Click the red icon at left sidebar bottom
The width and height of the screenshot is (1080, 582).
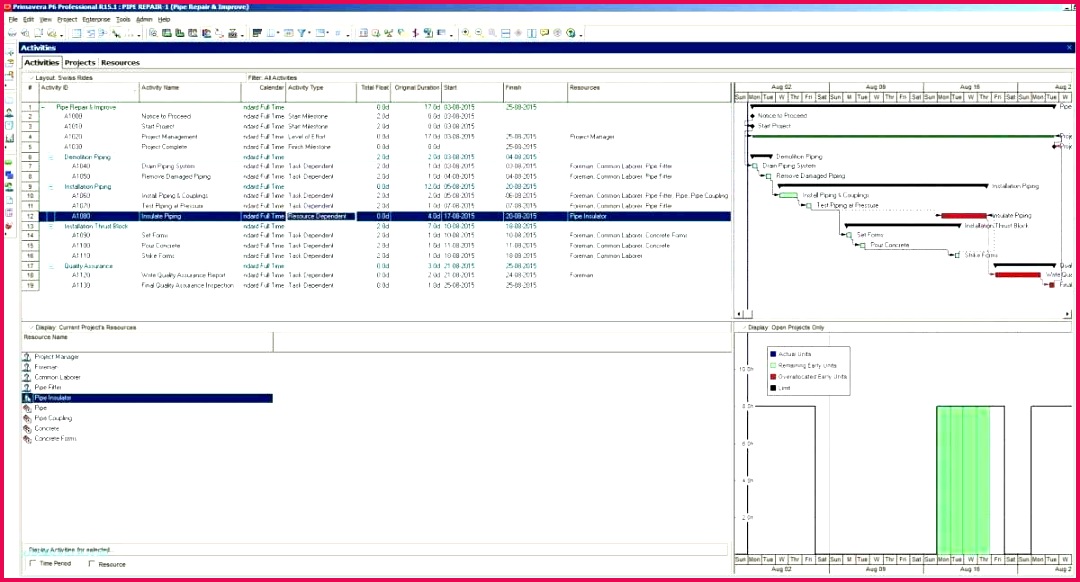coord(10,225)
